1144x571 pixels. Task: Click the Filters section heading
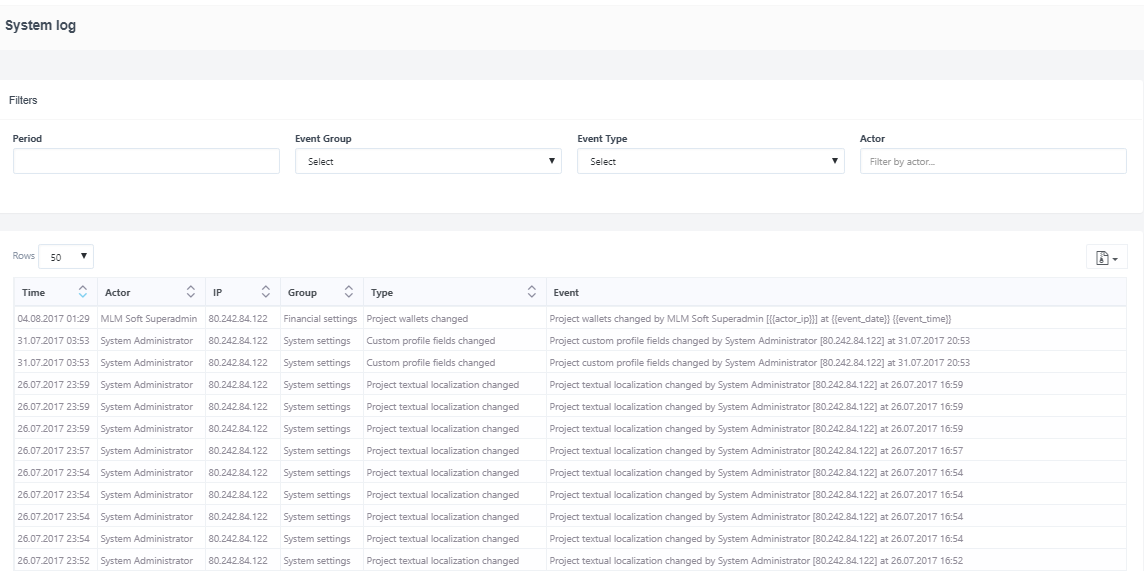pos(23,101)
